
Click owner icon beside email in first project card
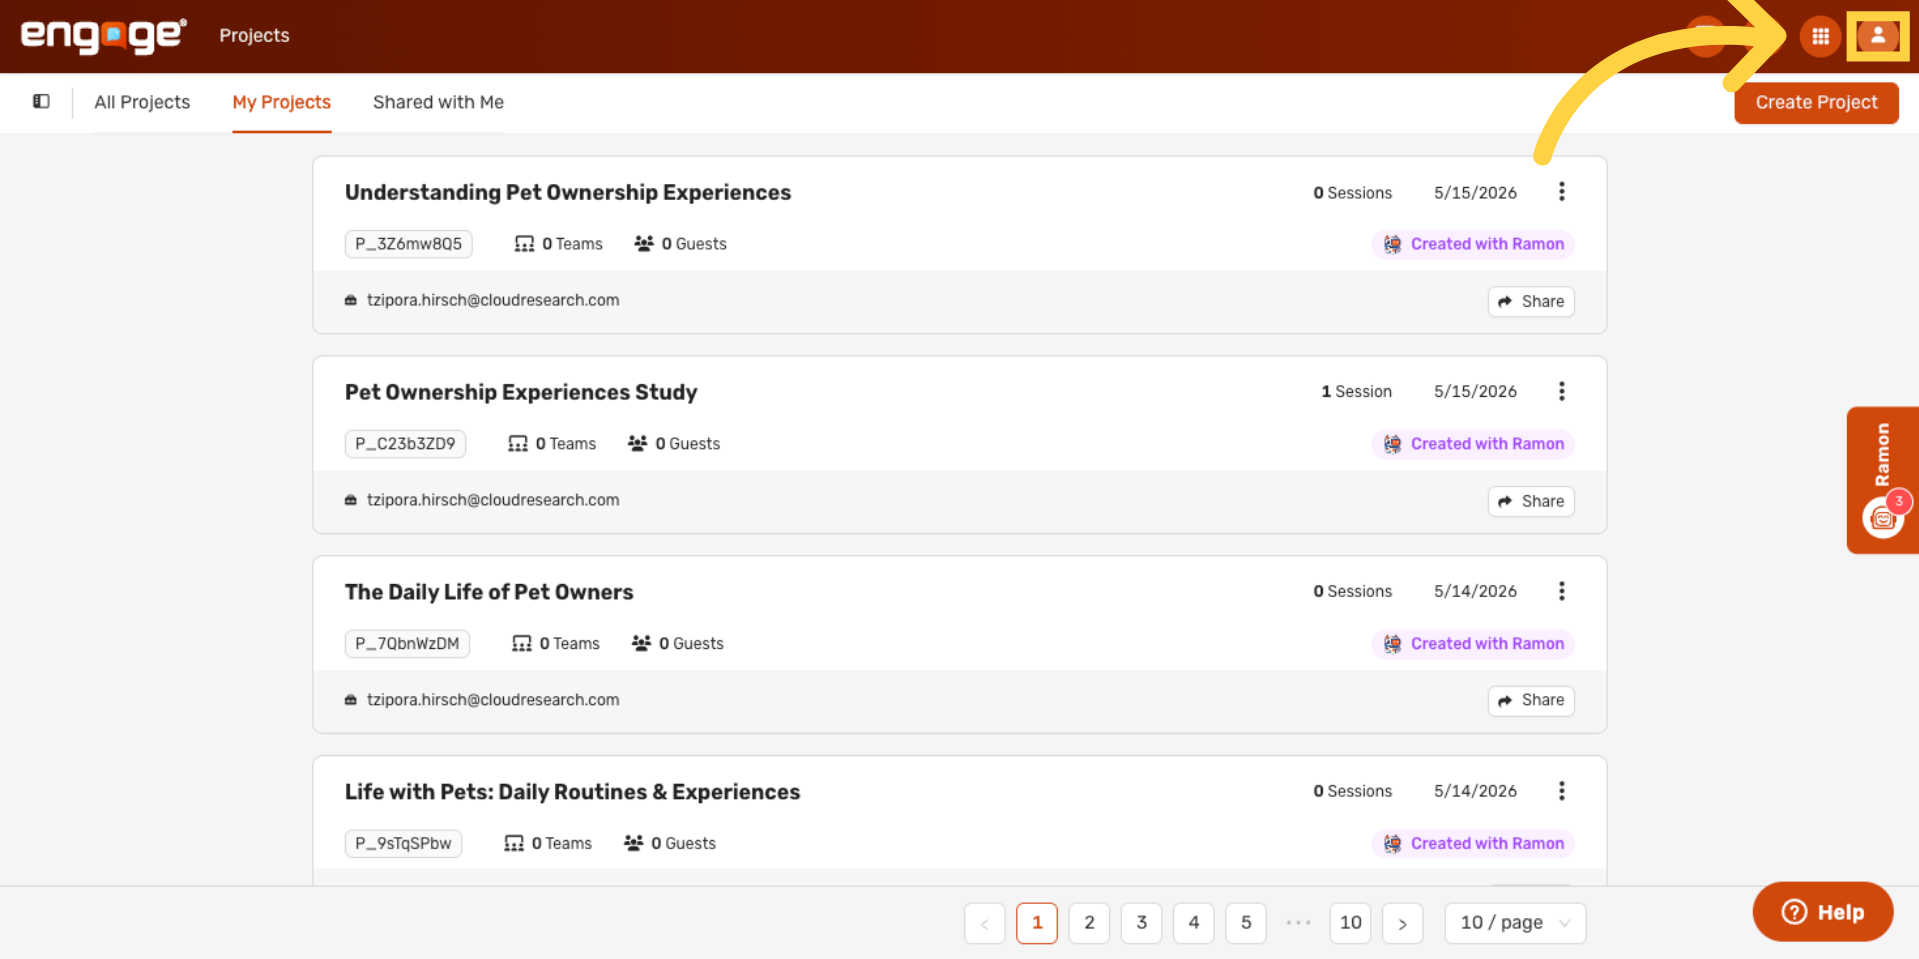point(351,300)
